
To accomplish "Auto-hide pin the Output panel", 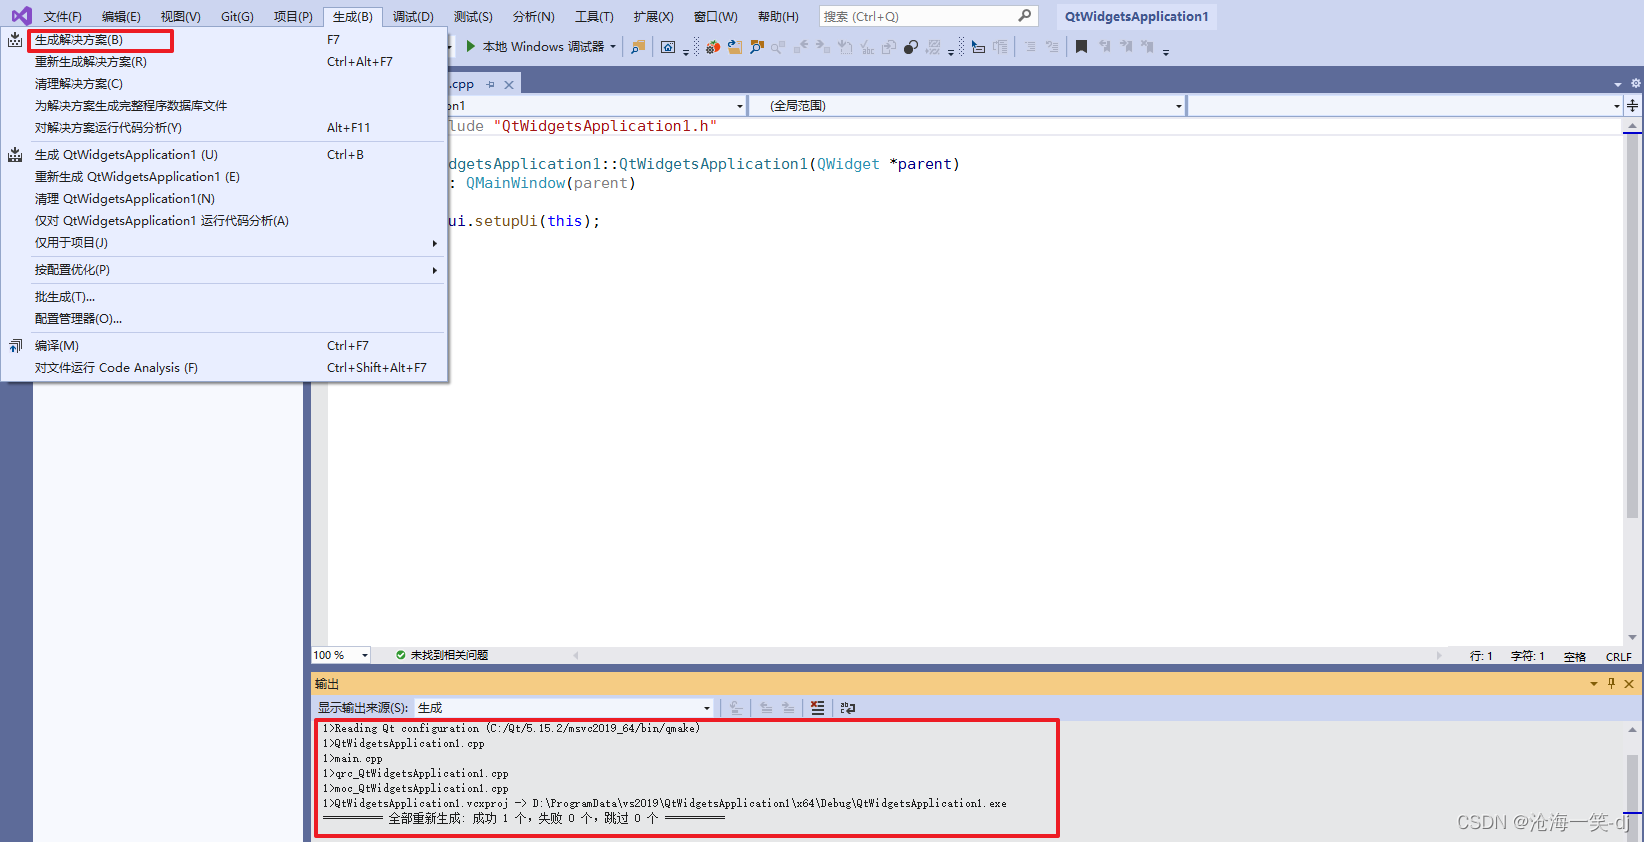I will point(1611,684).
